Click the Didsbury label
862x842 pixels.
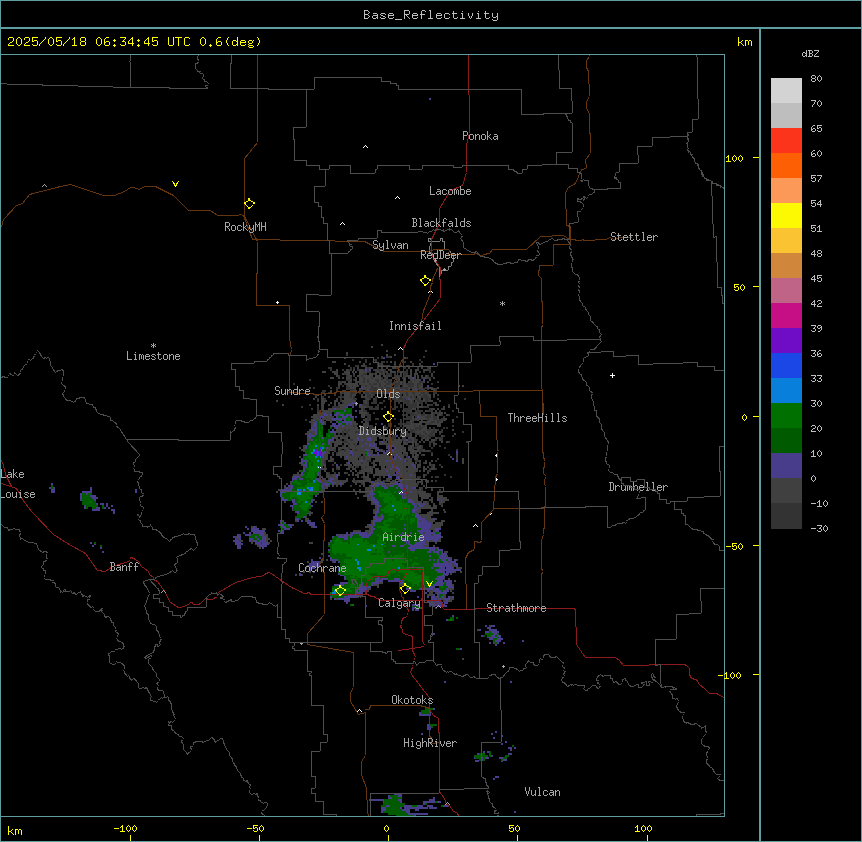point(383,431)
